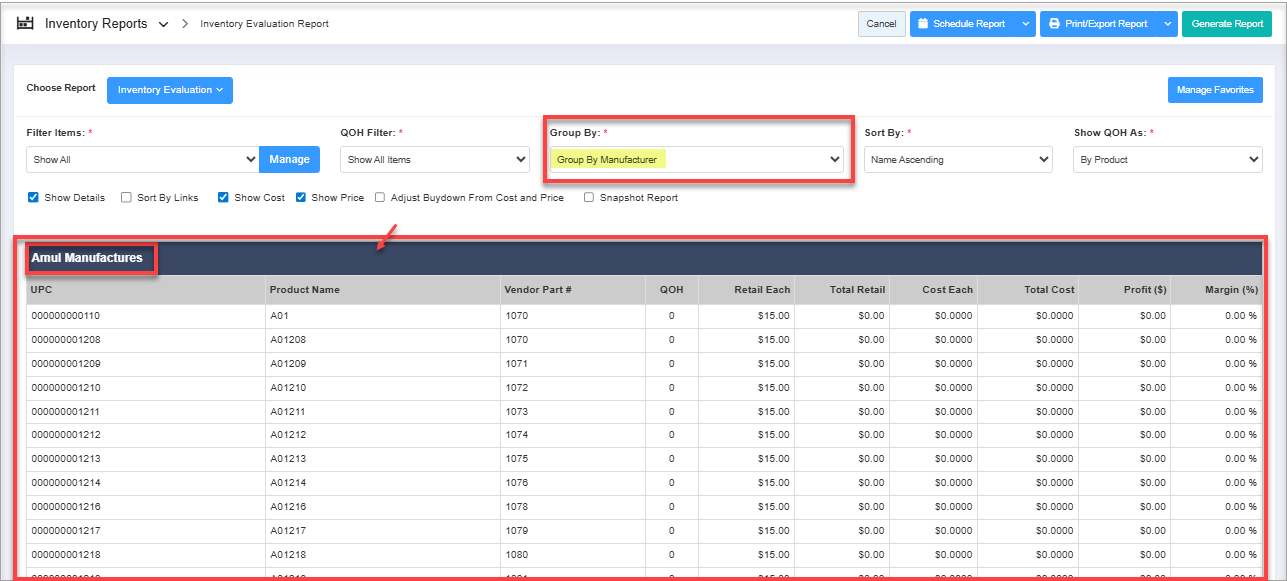
Task: Open the Sort By Name Ascending dropdown
Action: point(958,159)
